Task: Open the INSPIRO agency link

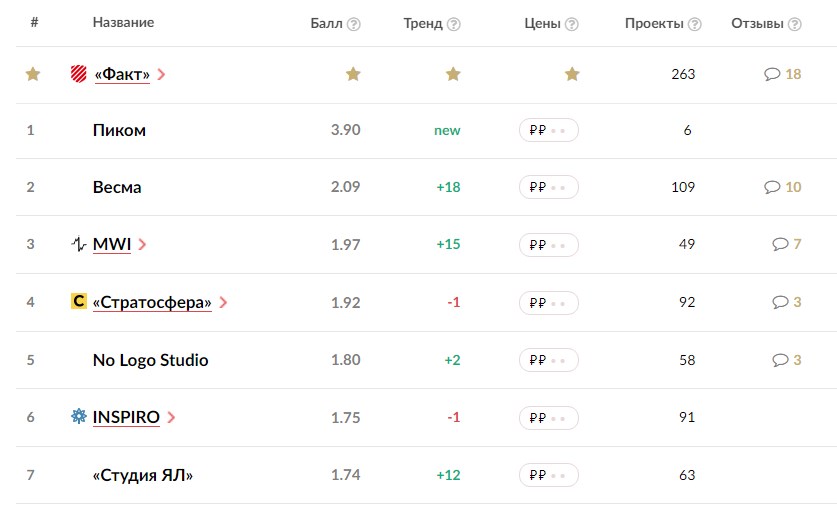Action: coord(126,417)
